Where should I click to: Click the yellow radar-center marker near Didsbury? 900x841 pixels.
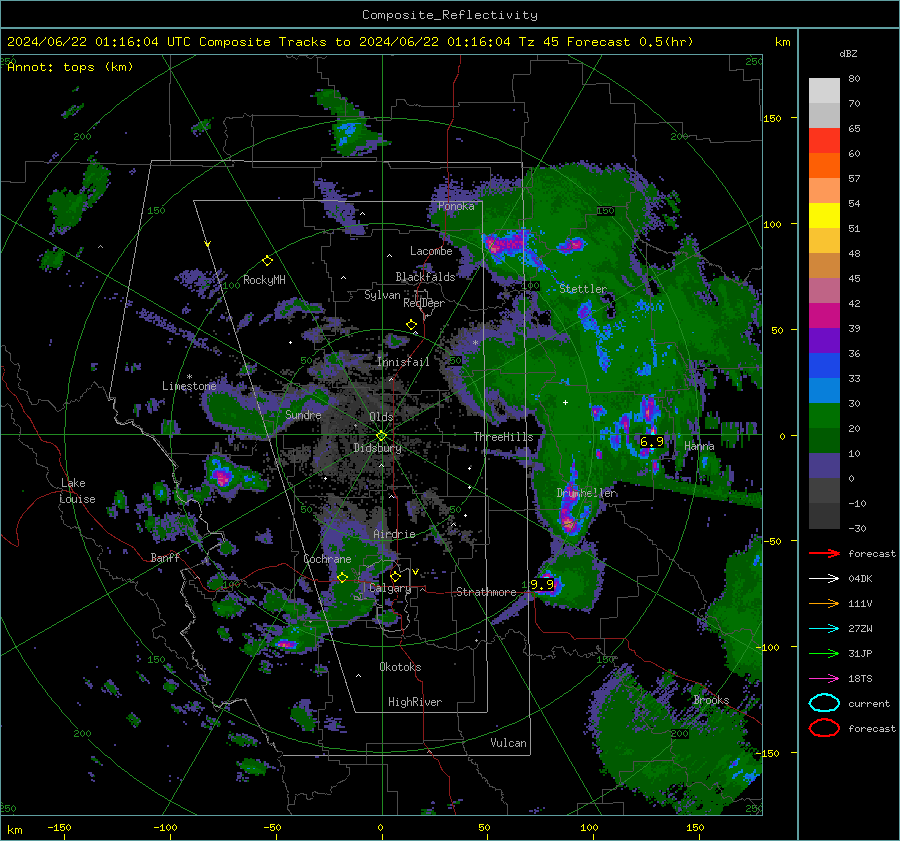point(381,436)
